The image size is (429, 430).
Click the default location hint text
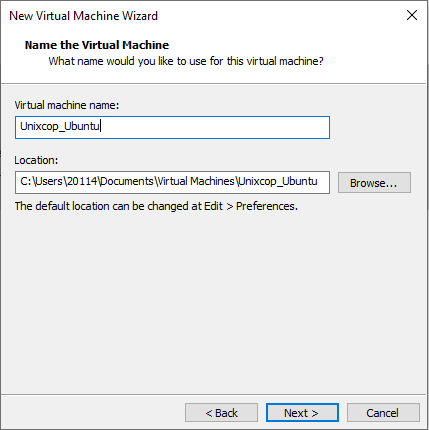coord(156,206)
